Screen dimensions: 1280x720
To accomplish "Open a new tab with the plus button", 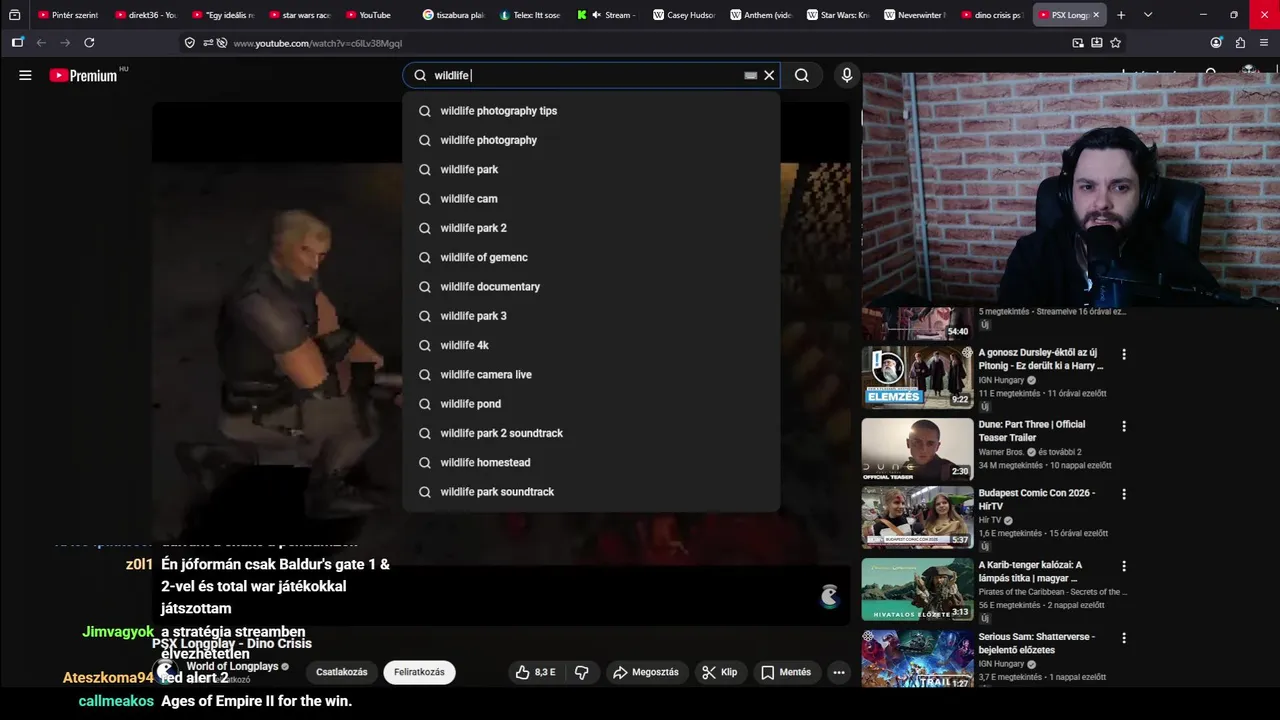I will [1121, 15].
